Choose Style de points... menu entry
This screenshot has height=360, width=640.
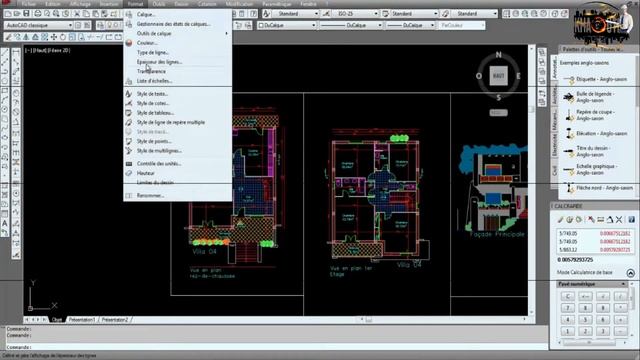(178, 141)
